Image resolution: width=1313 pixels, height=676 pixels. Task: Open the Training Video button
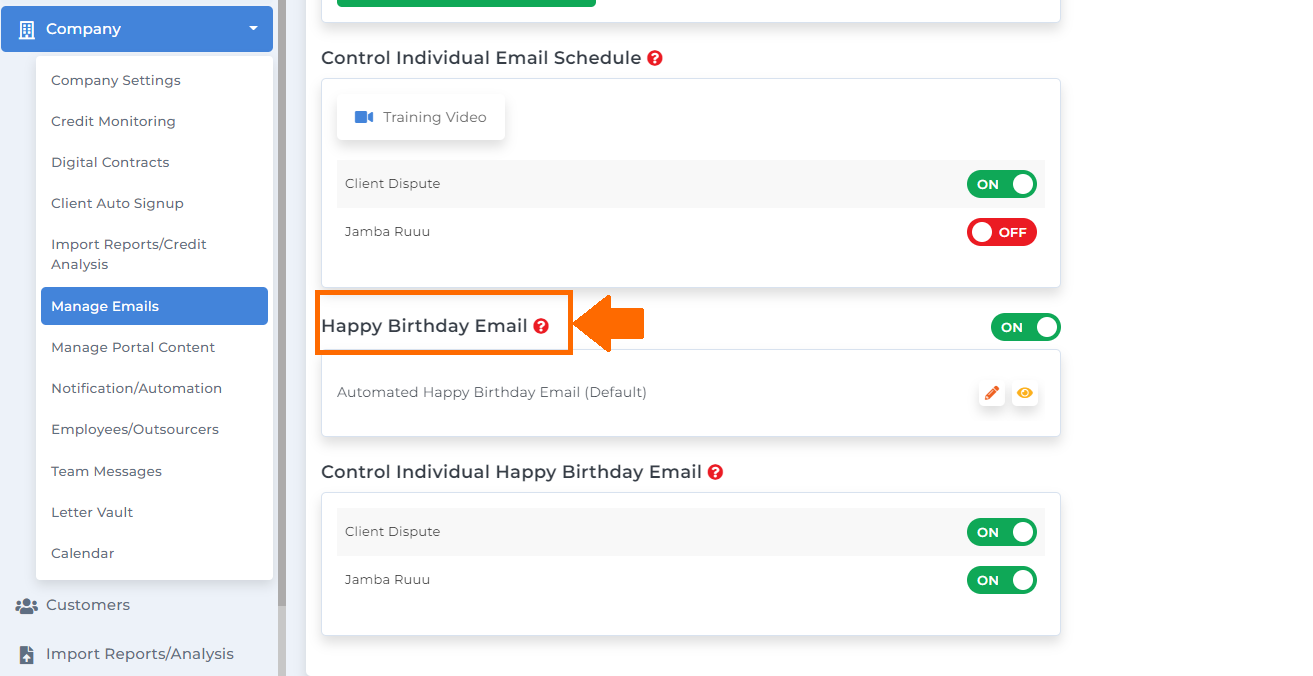coord(421,117)
